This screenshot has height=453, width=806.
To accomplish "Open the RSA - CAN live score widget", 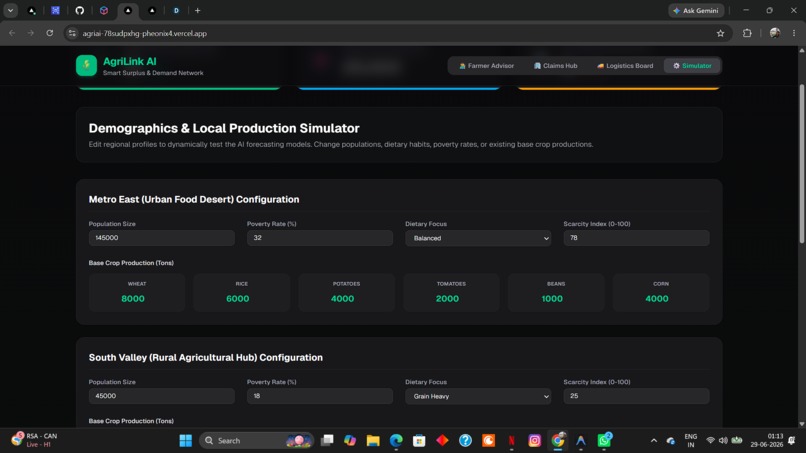I will 35,440.
